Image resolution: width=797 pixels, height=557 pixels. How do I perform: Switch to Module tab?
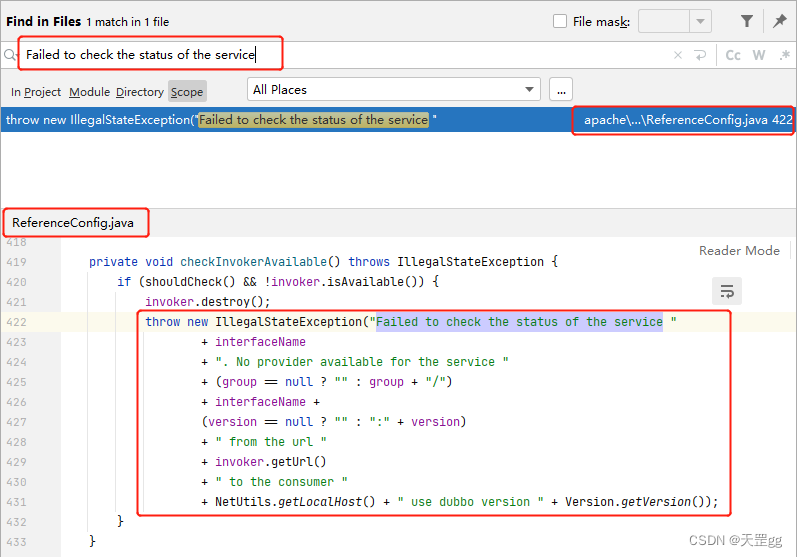tap(89, 92)
